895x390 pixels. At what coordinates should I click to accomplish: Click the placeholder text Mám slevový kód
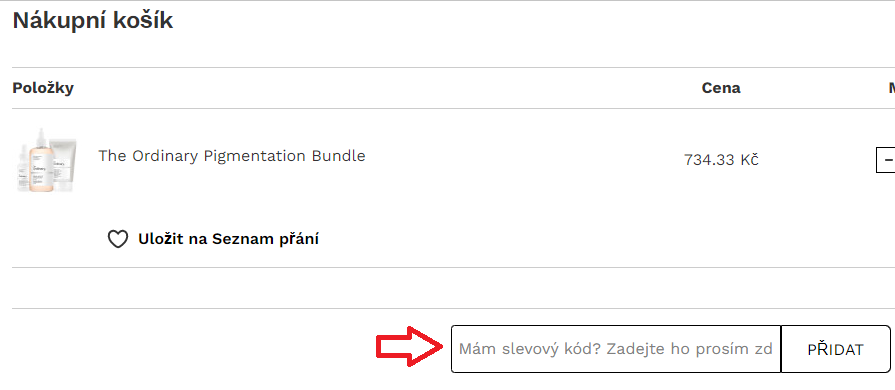pyautogui.click(x=529, y=349)
